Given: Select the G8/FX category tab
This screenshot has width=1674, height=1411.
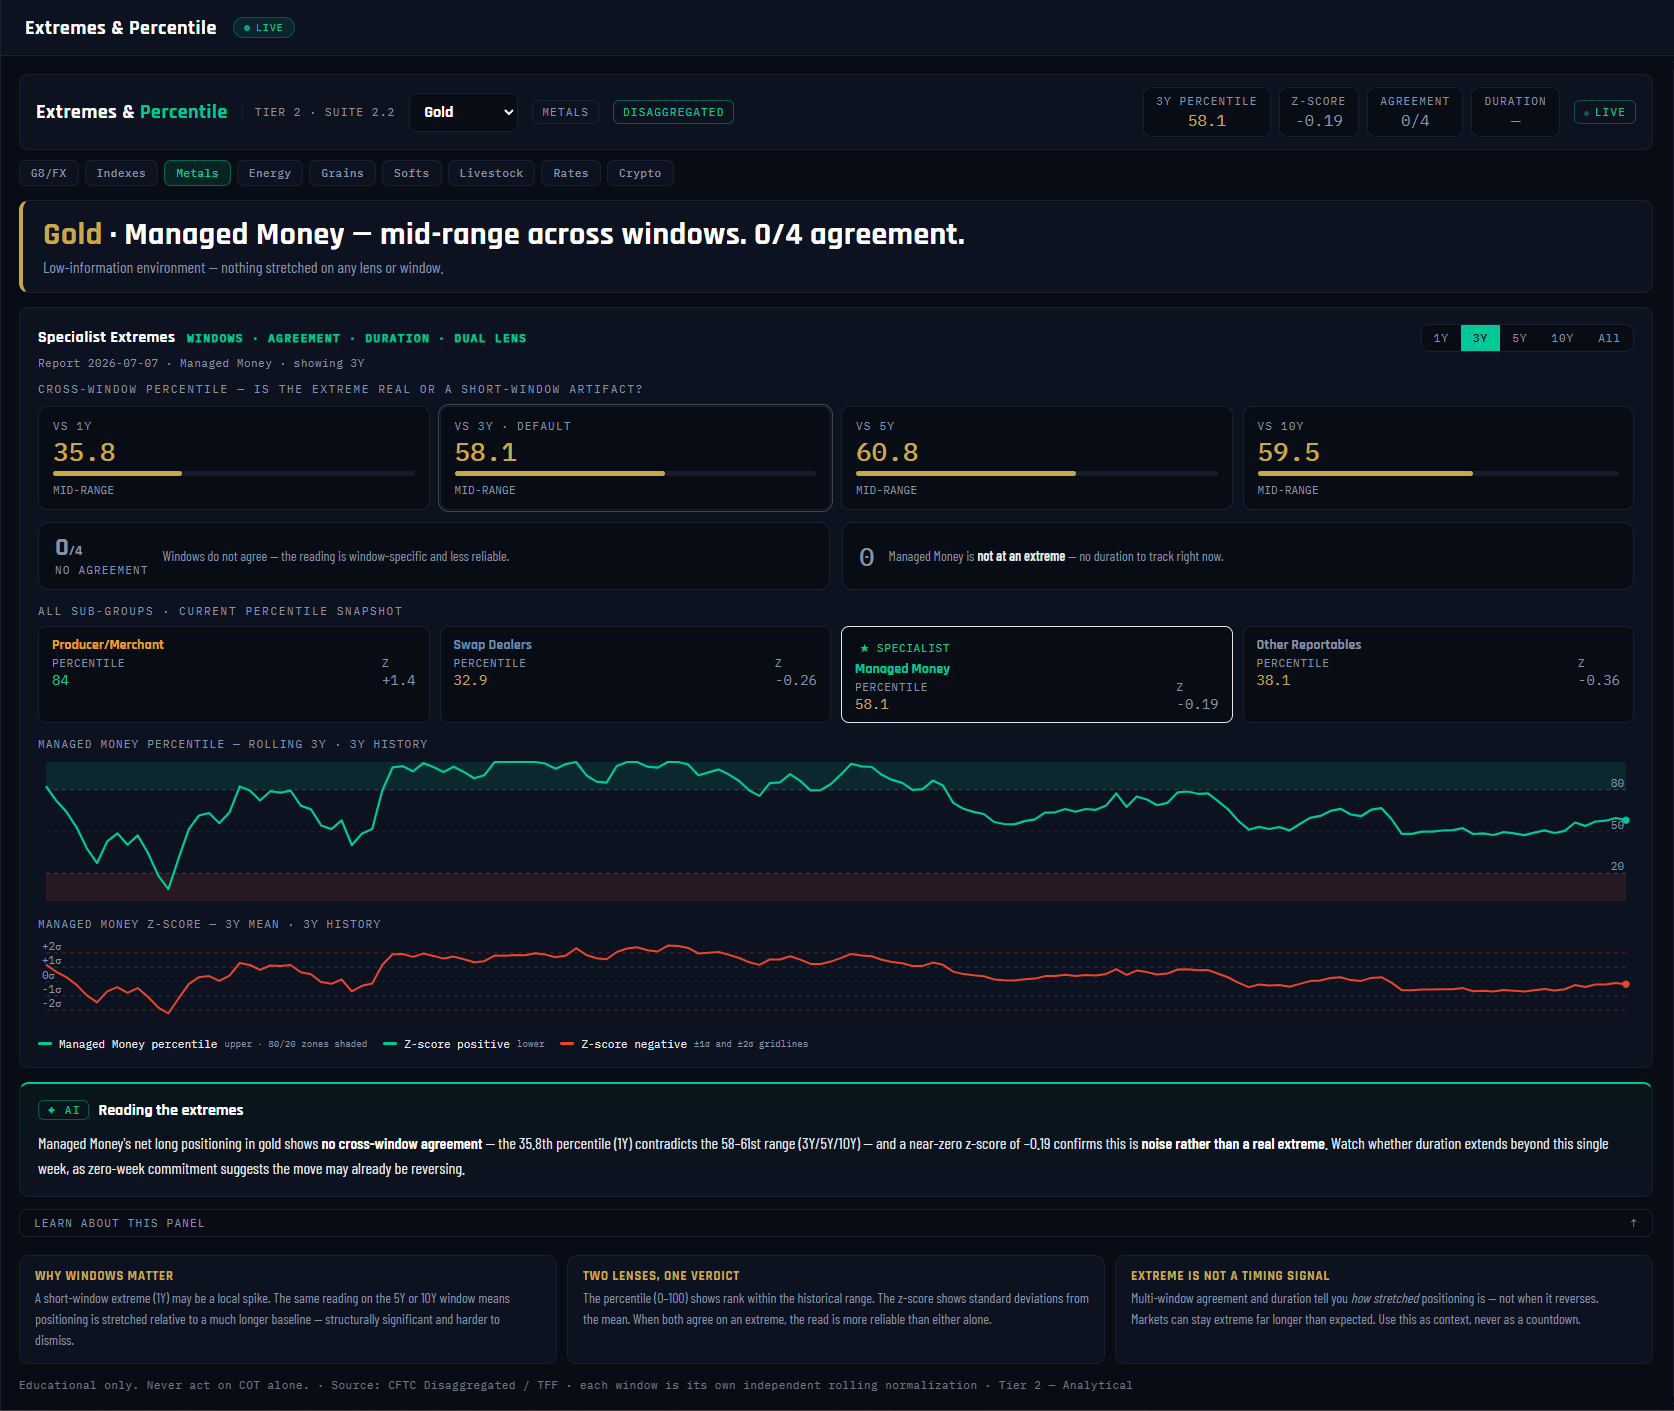Looking at the screenshot, I should pyautogui.click(x=48, y=173).
